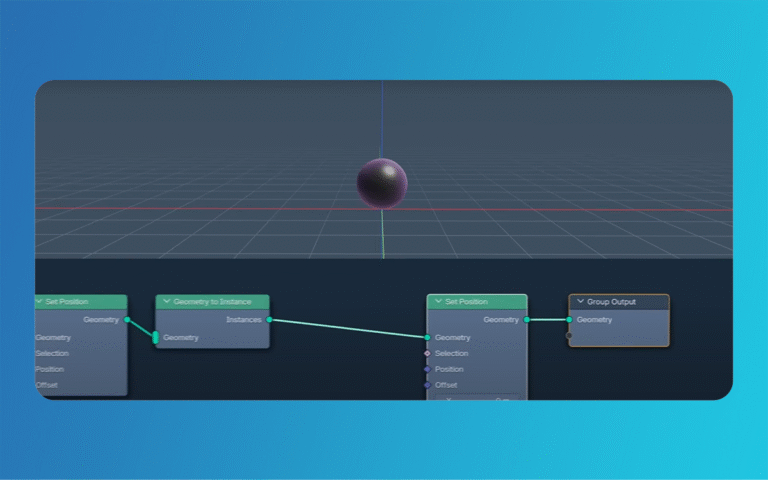This screenshot has width=768, height=480.
Task: Collapse the Set Position node linked to Group Output
Action: coord(438,301)
